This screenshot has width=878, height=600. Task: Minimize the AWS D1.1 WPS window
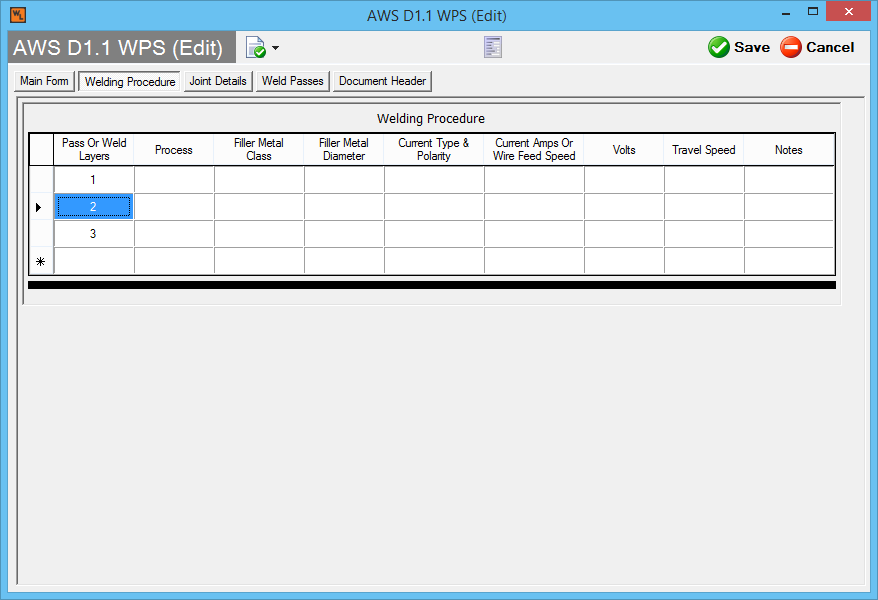(x=786, y=12)
